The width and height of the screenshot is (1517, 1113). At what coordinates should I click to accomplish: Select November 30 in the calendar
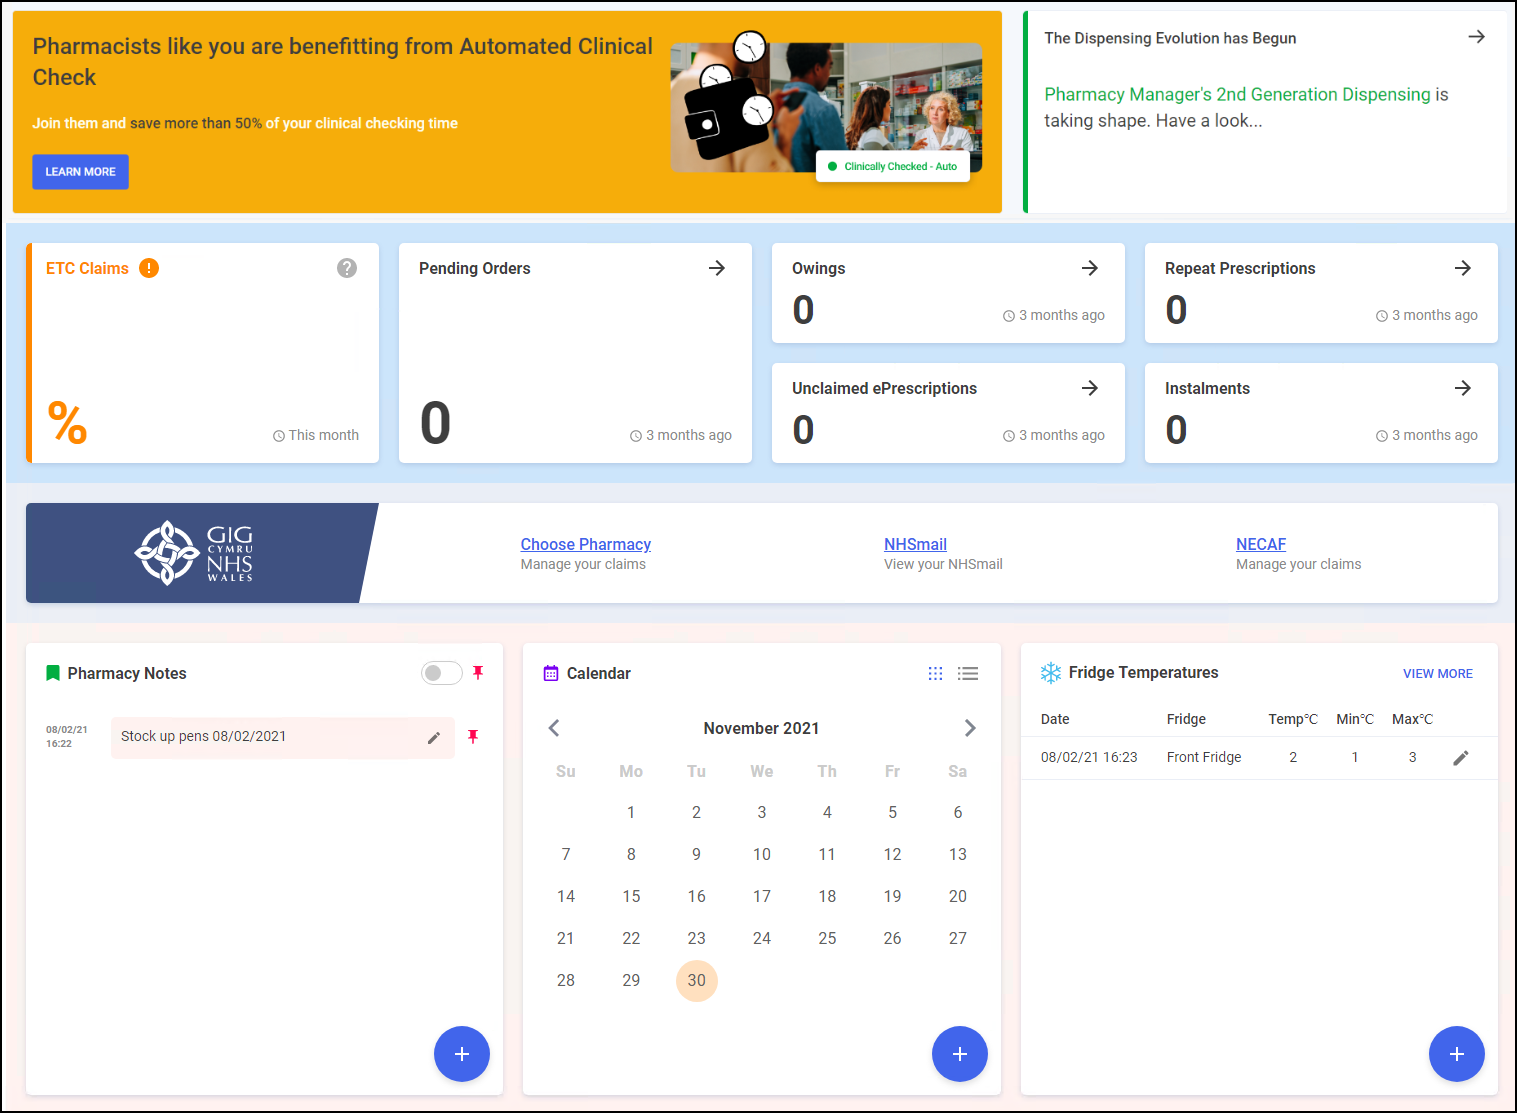[697, 981]
